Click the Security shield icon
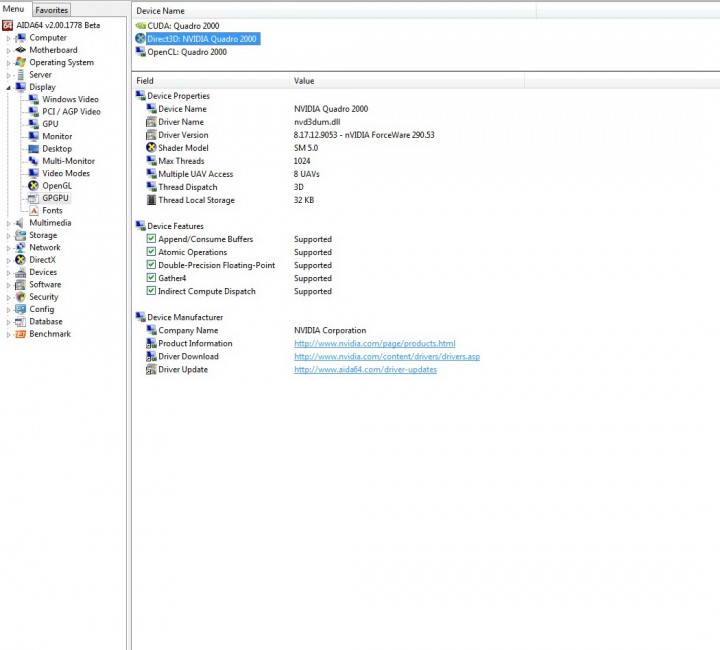Image resolution: width=720 pixels, height=650 pixels. click(x=20, y=297)
